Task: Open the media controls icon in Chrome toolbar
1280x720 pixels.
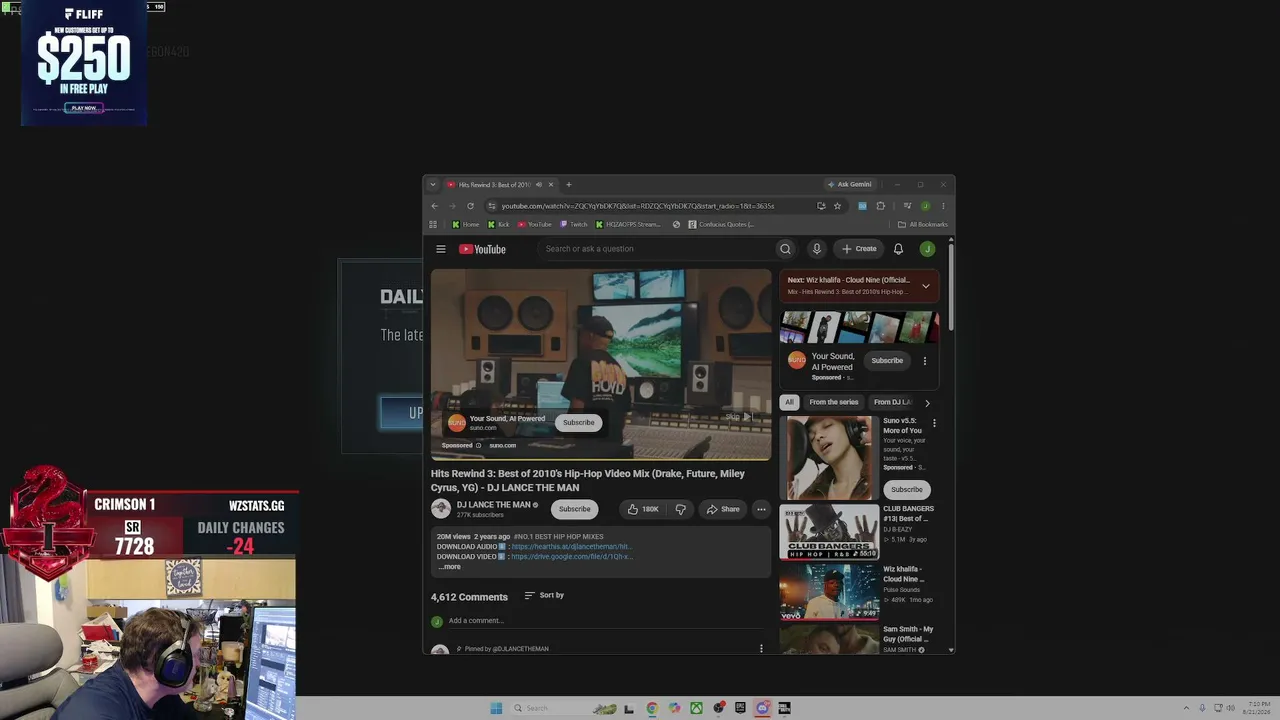Action: point(907,206)
